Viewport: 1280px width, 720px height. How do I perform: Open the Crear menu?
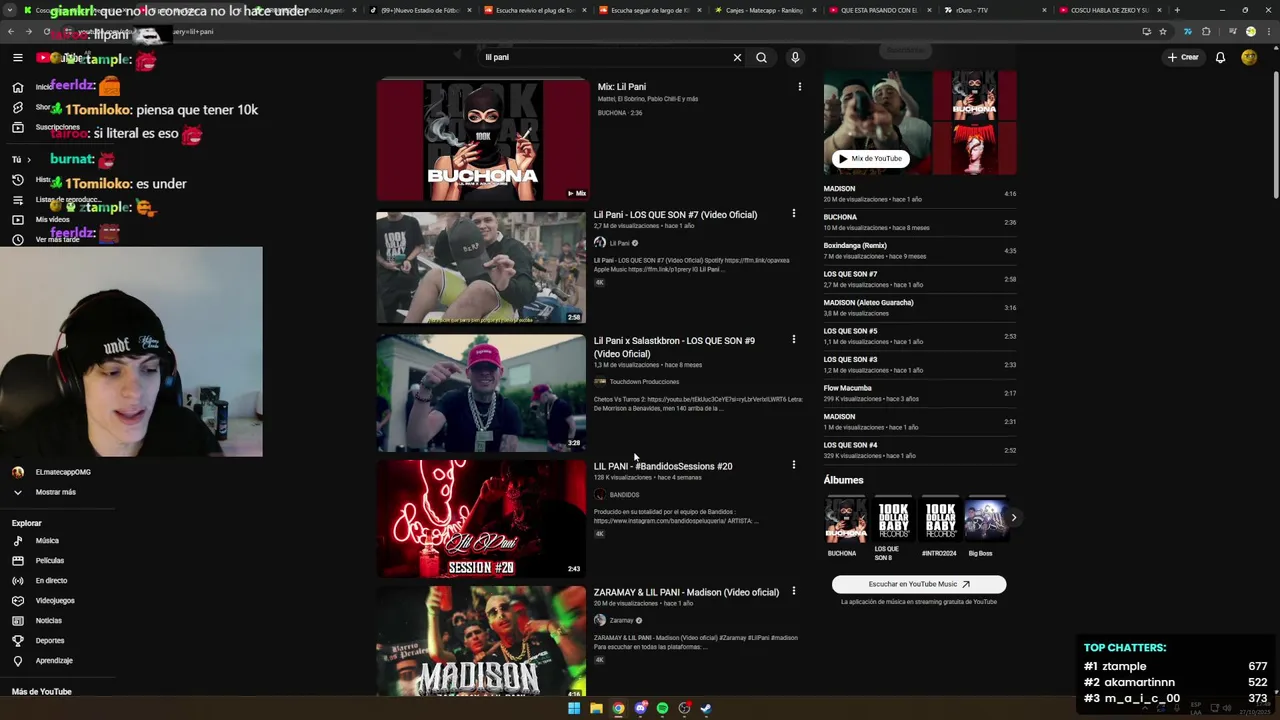[x=1182, y=57]
